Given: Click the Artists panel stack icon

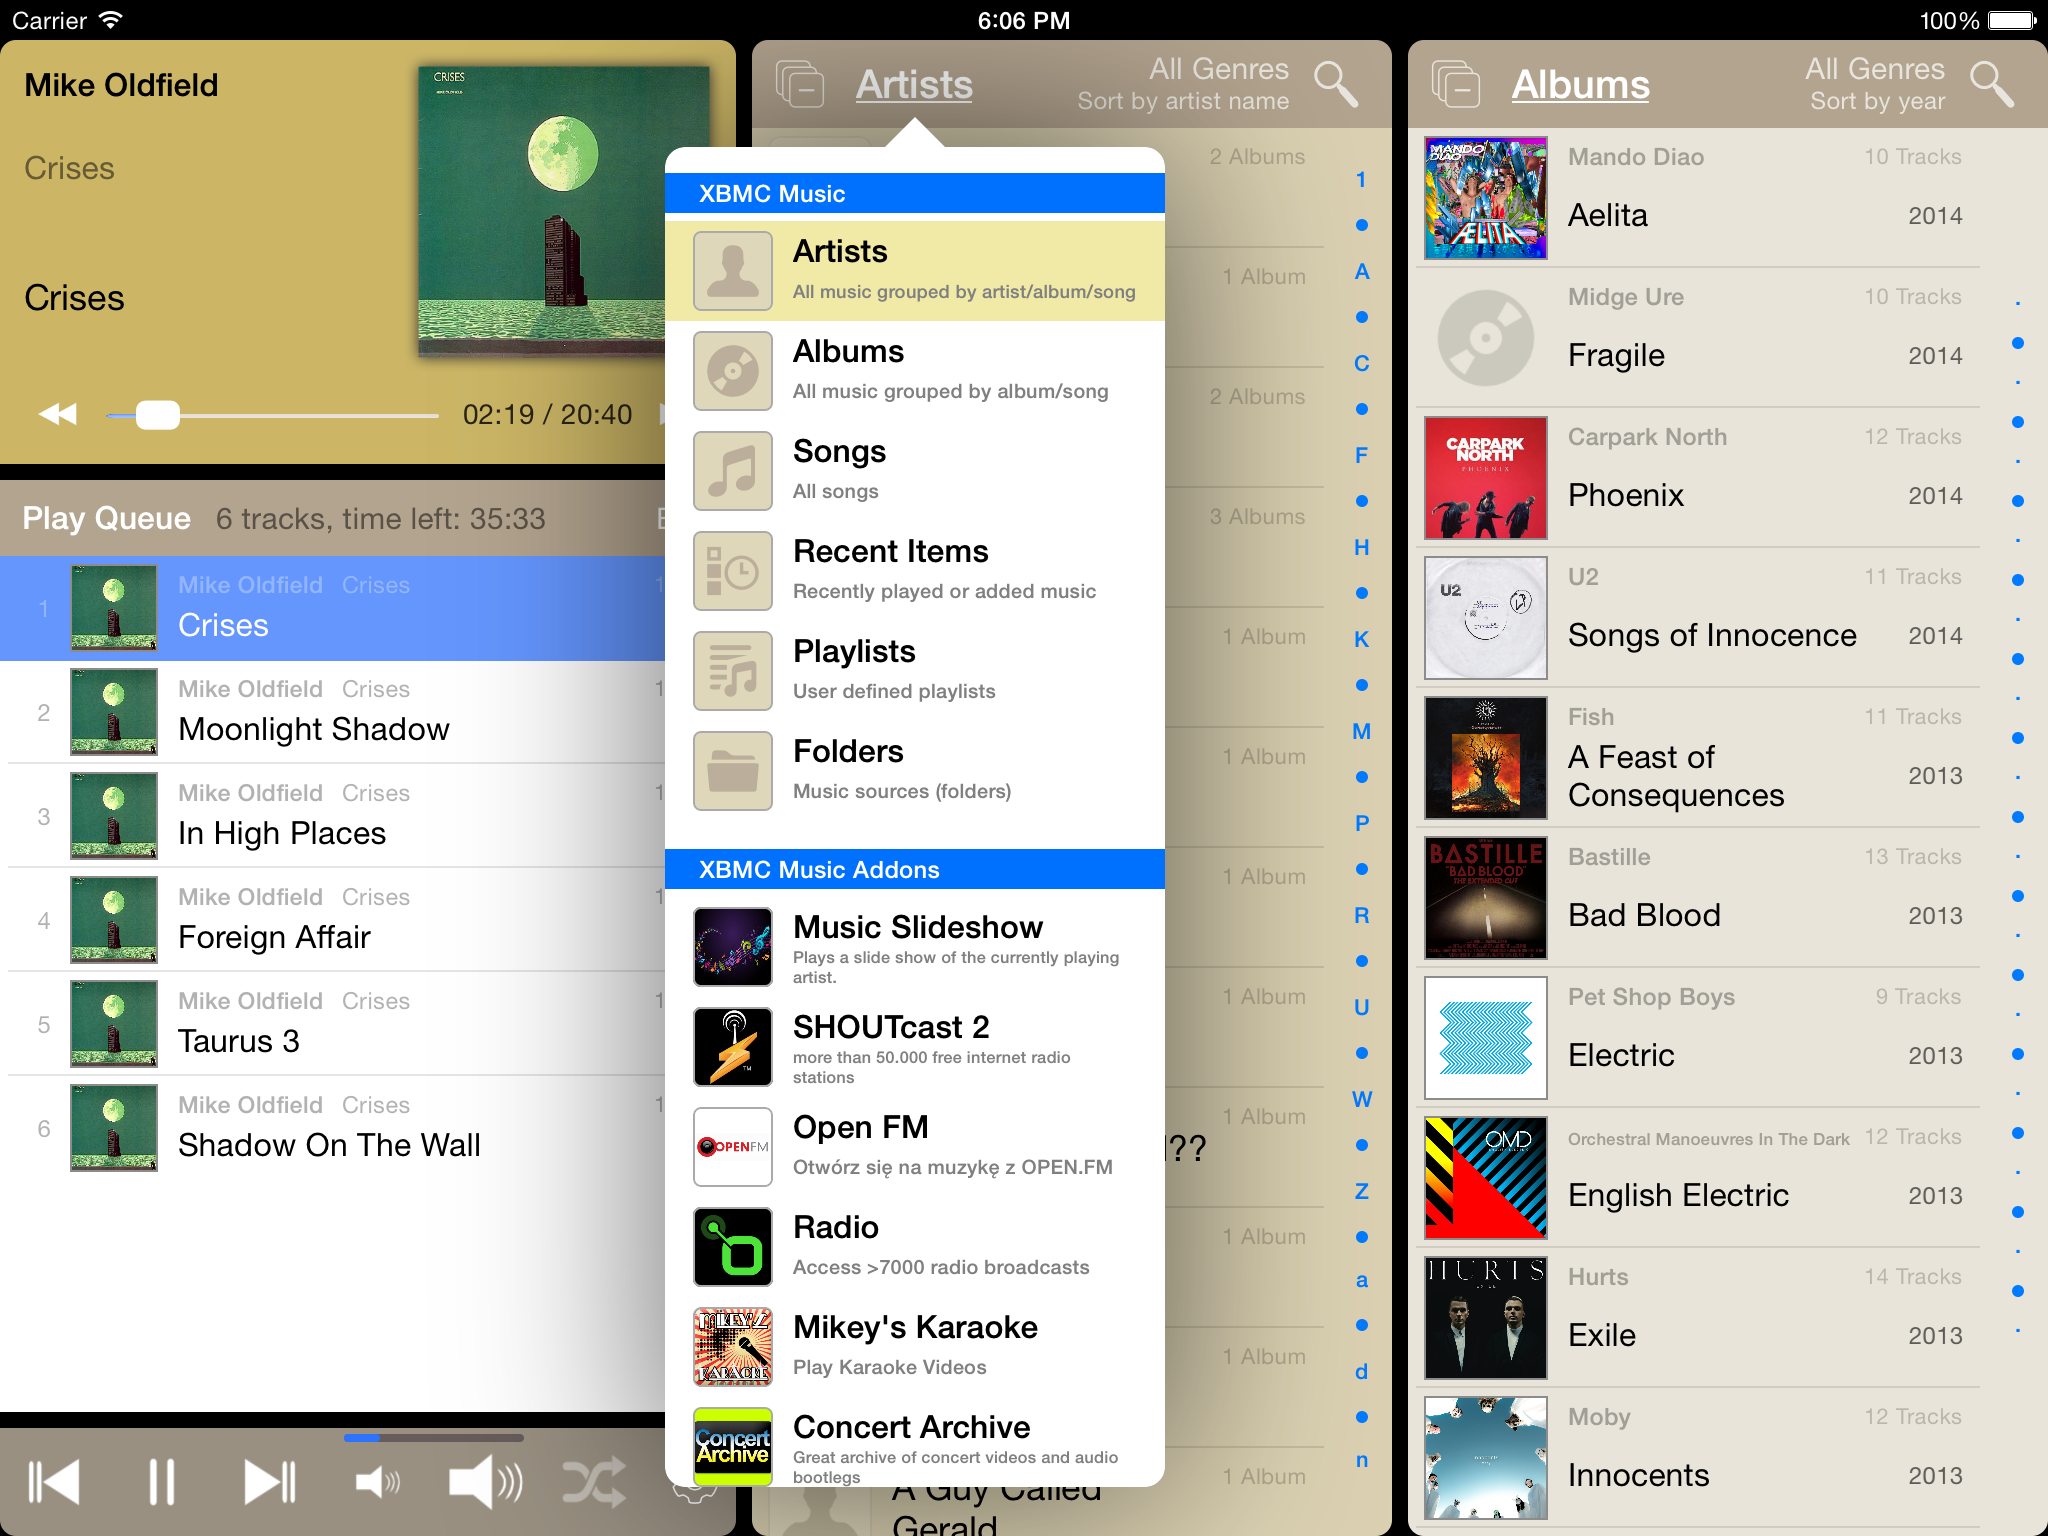Looking at the screenshot, I should tap(800, 84).
